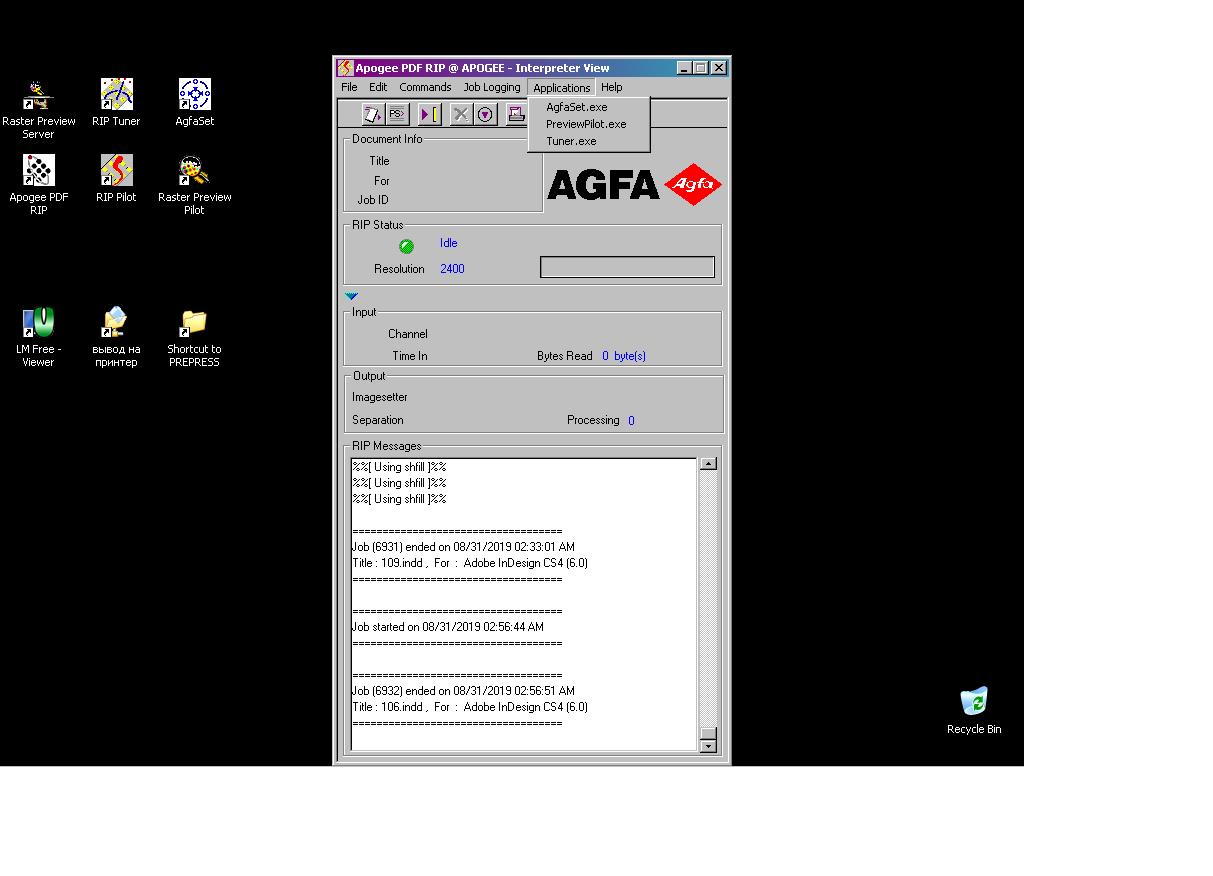This screenshot has width=1213, height=876.
Task: Click the printer toolbar icon beside the menu
Action: [x=516, y=114]
